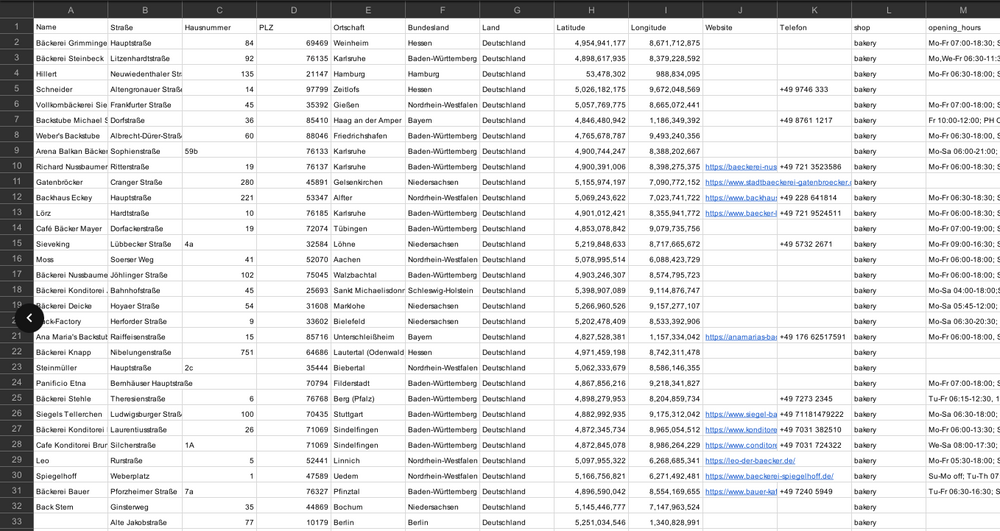Open stadtbaeckerei-gatenbroecker link
The height and width of the screenshot is (531, 1000).
[x=778, y=182]
